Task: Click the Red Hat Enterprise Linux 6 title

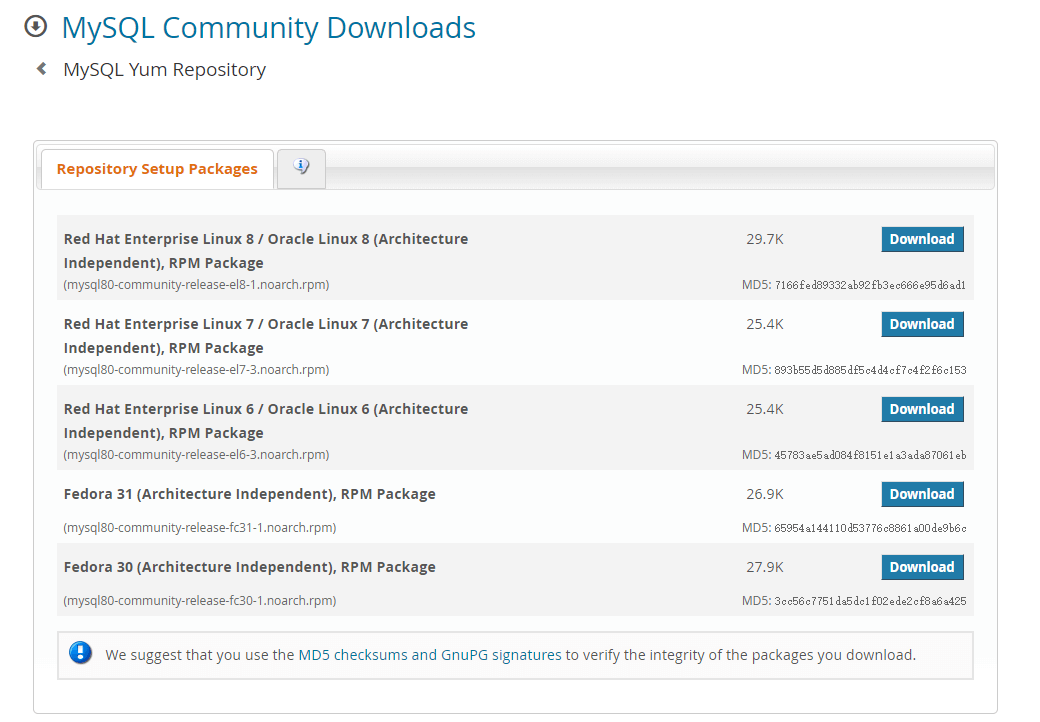Action: coord(266,421)
